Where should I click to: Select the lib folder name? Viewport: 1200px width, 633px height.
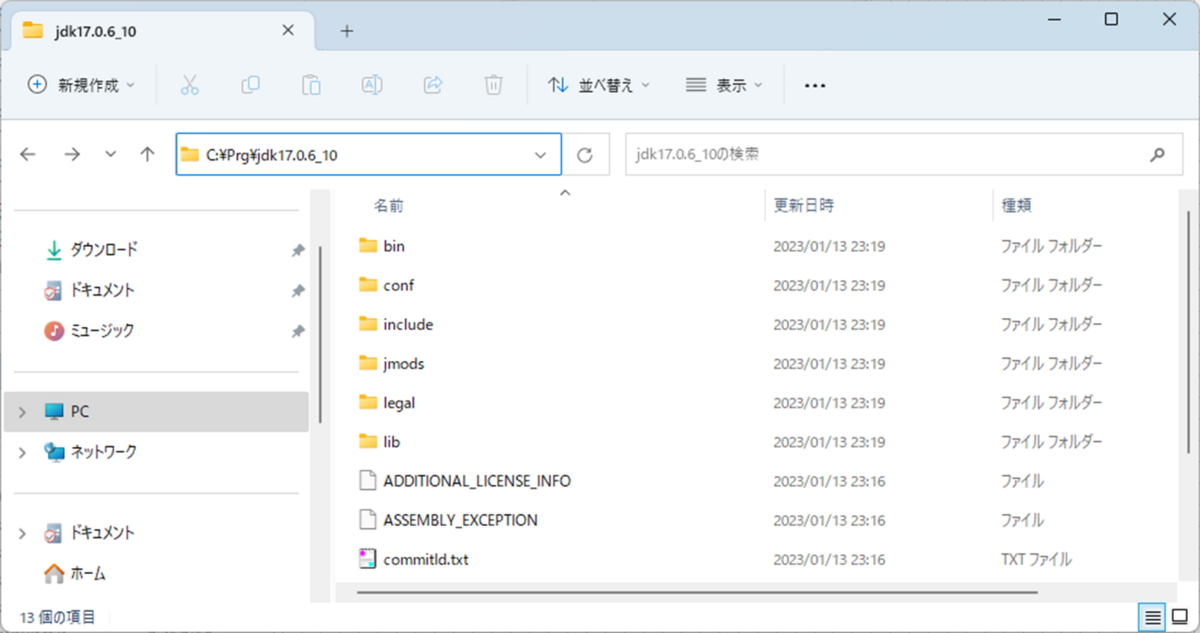coord(392,442)
